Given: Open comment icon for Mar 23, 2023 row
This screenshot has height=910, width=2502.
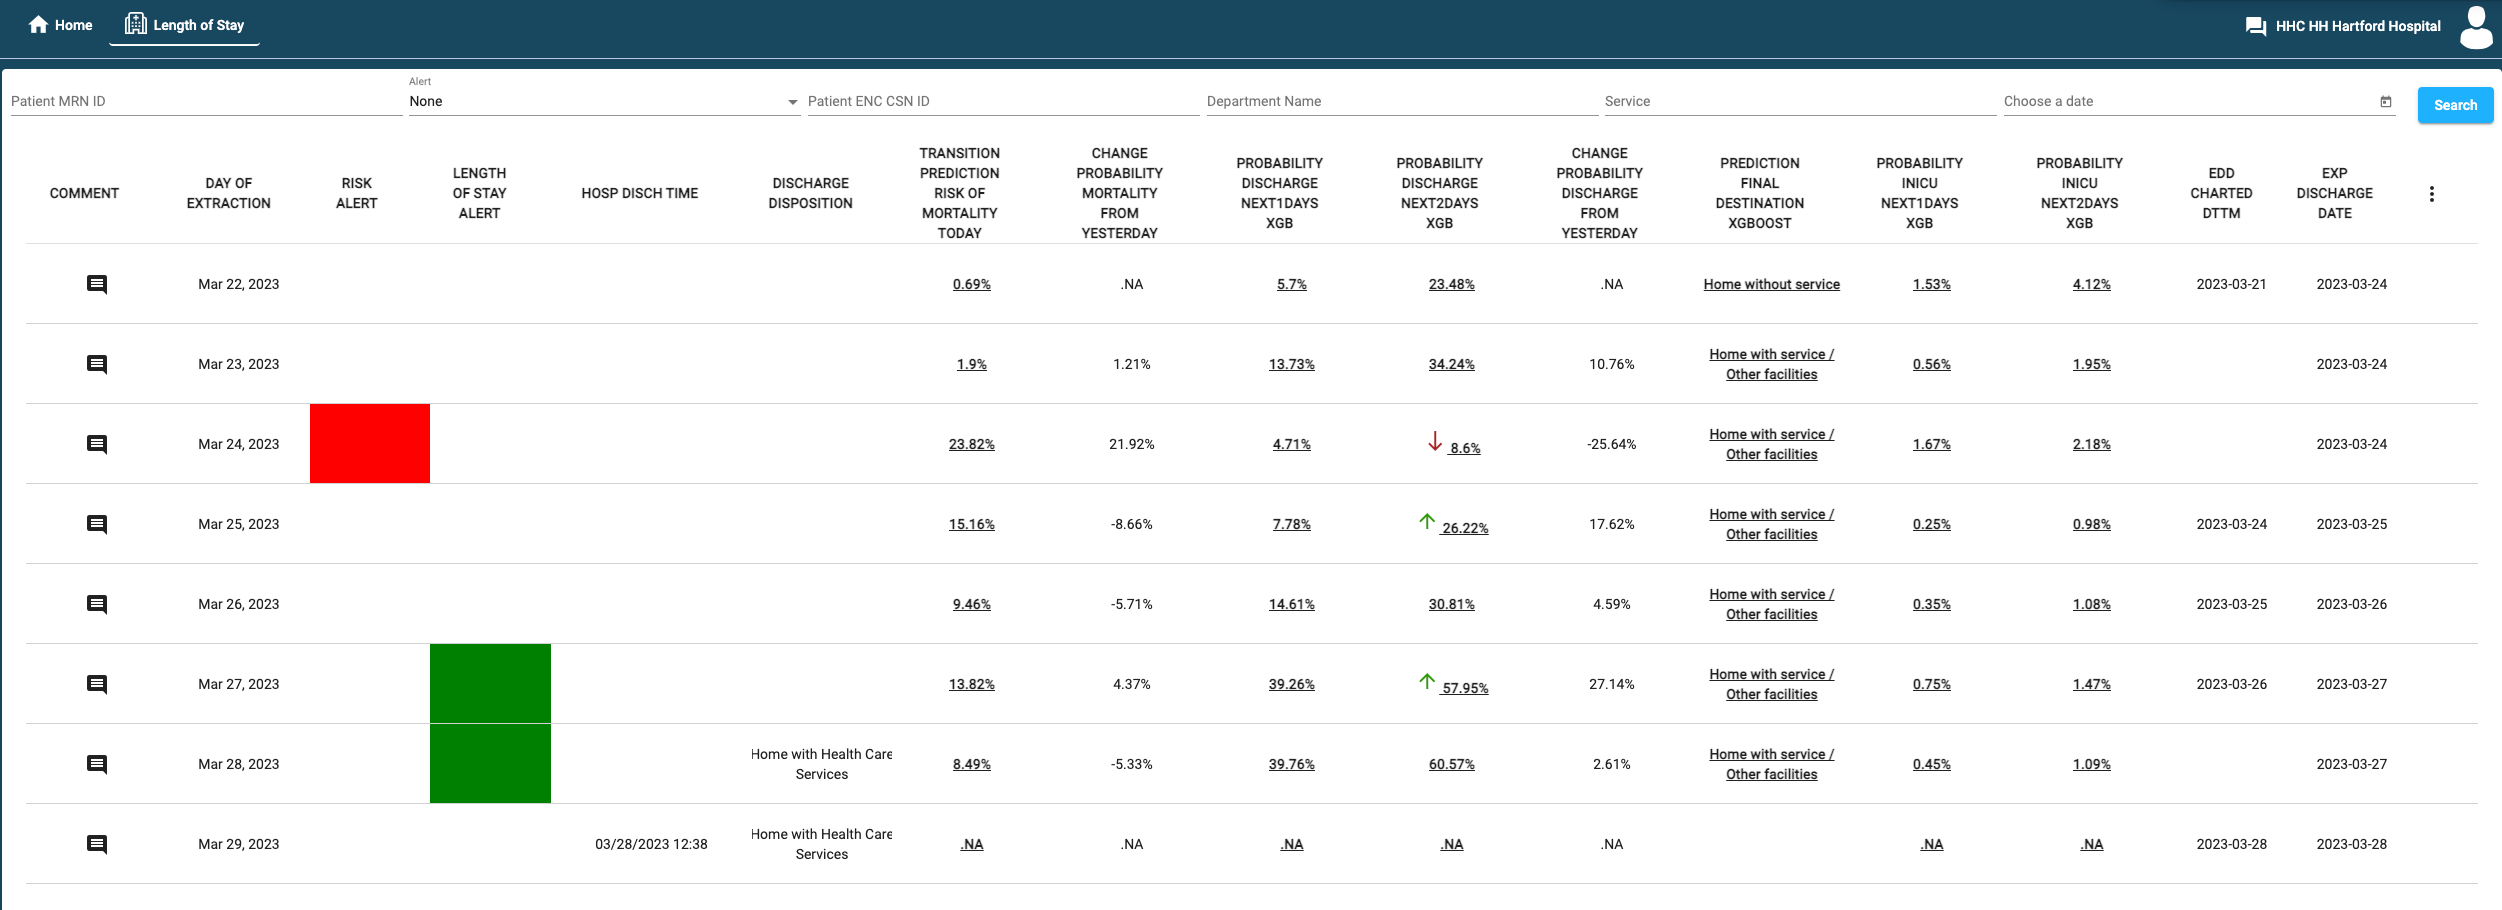Looking at the screenshot, I should pos(97,365).
